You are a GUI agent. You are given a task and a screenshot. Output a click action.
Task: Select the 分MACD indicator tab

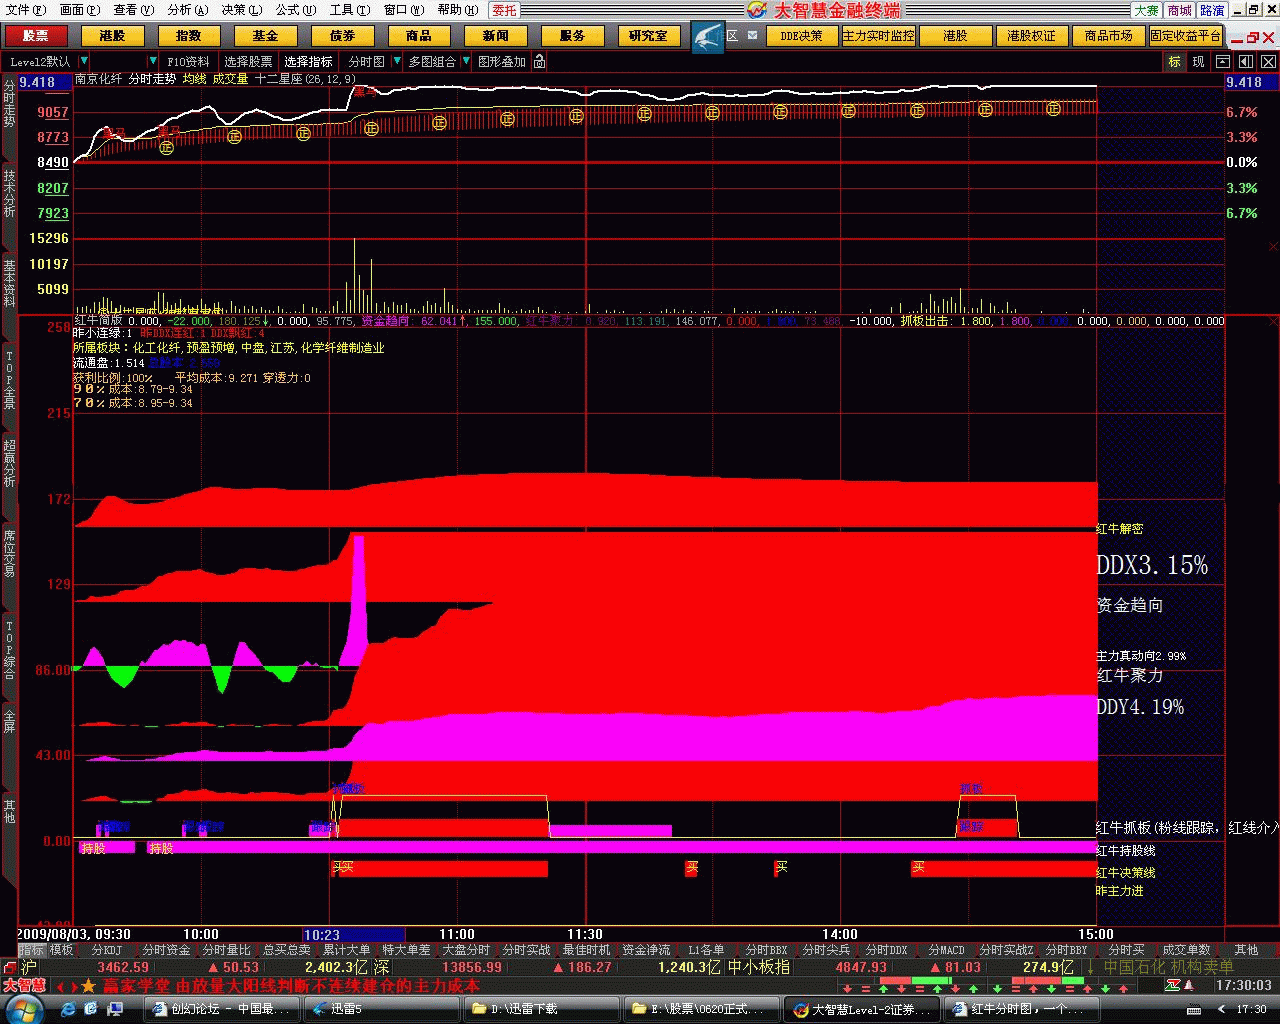click(946, 950)
